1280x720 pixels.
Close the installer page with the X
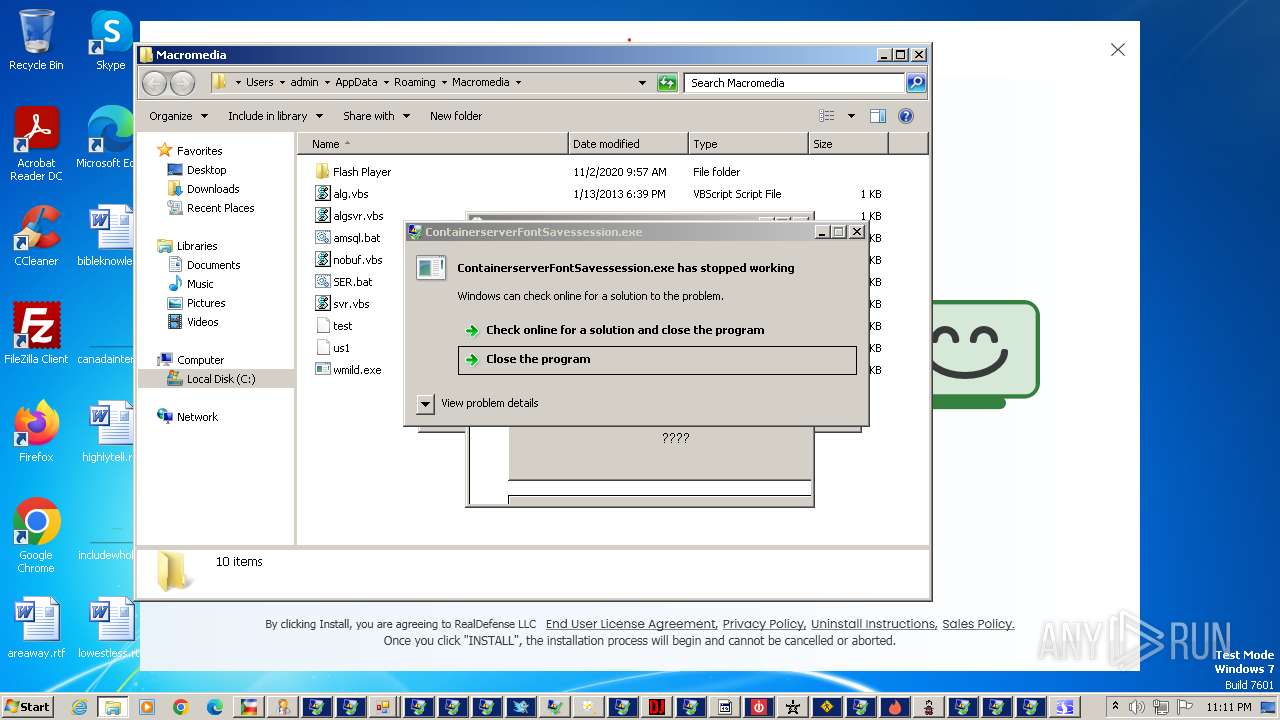pos(1118,50)
